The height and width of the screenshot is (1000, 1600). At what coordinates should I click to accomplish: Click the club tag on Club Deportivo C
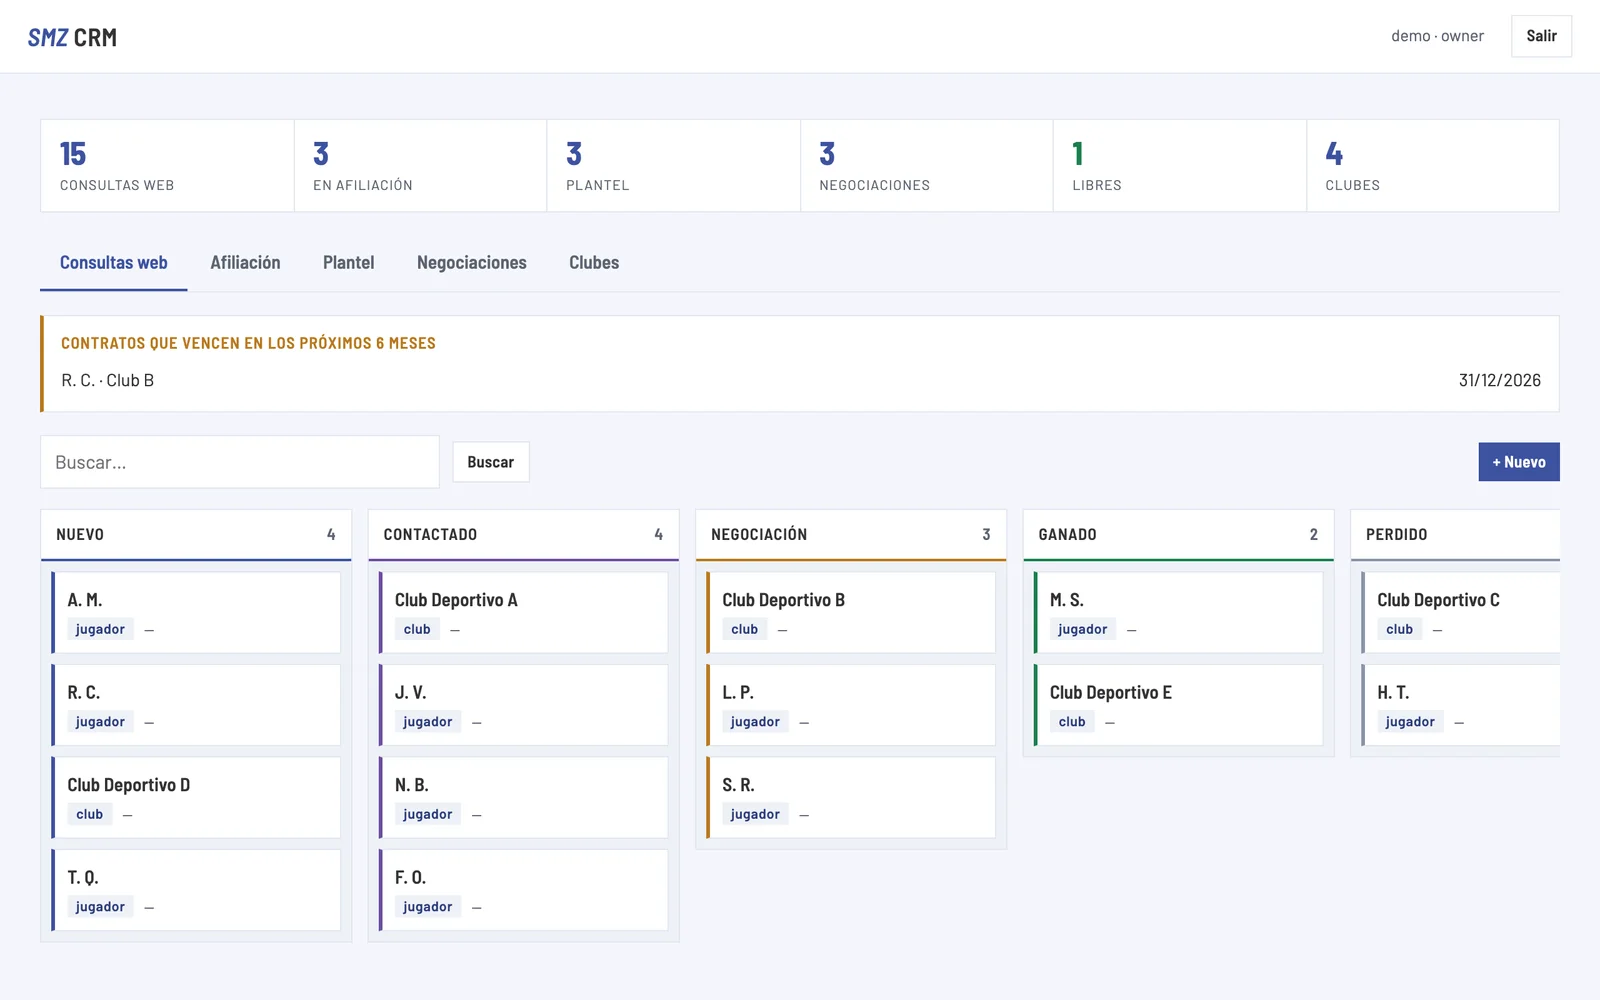pos(1399,629)
